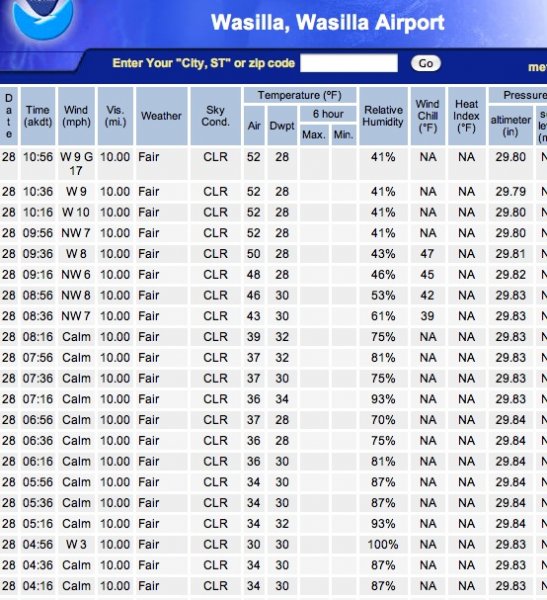Click the 6 hour header cell
Screen dimensions: 547x600
328,114
